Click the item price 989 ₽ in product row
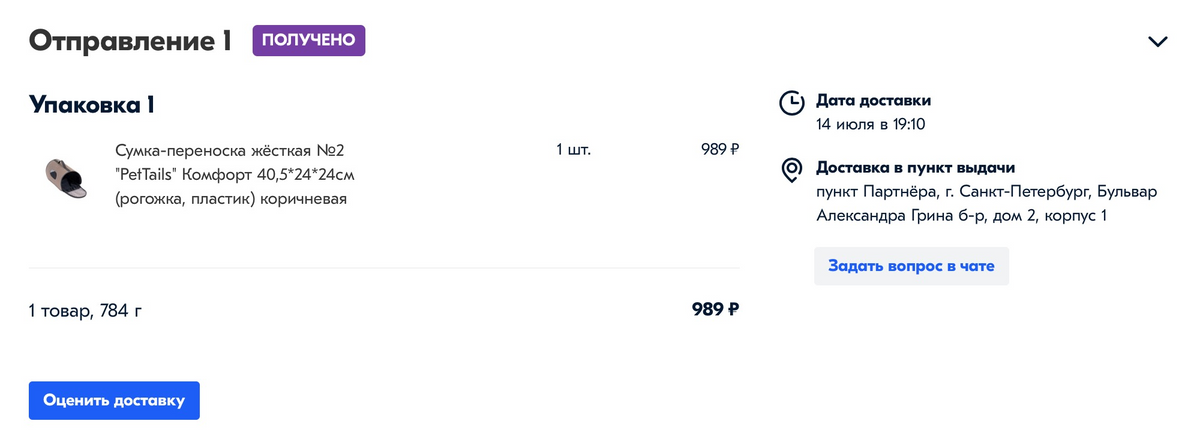Viewport: 1200px width, 446px height. pyautogui.click(x=720, y=151)
